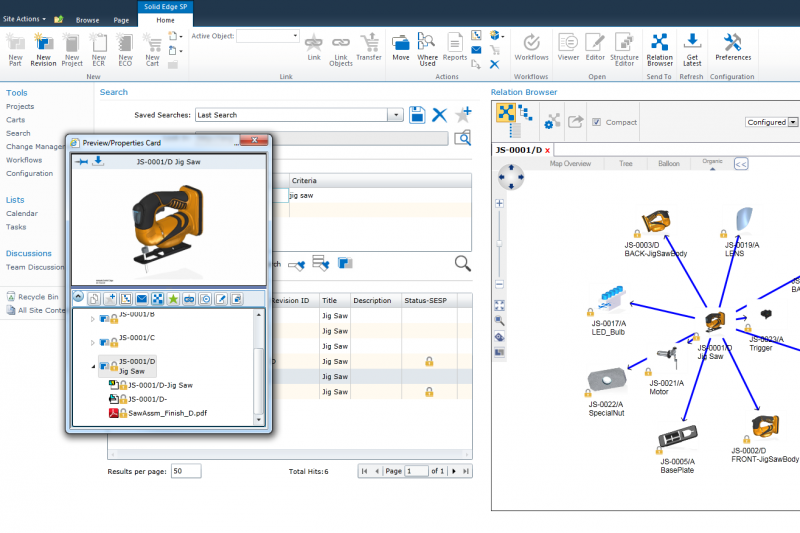Viewport: 800px width, 533px height.
Task: Open the Calendar link under Lists
Action: click(22, 213)
